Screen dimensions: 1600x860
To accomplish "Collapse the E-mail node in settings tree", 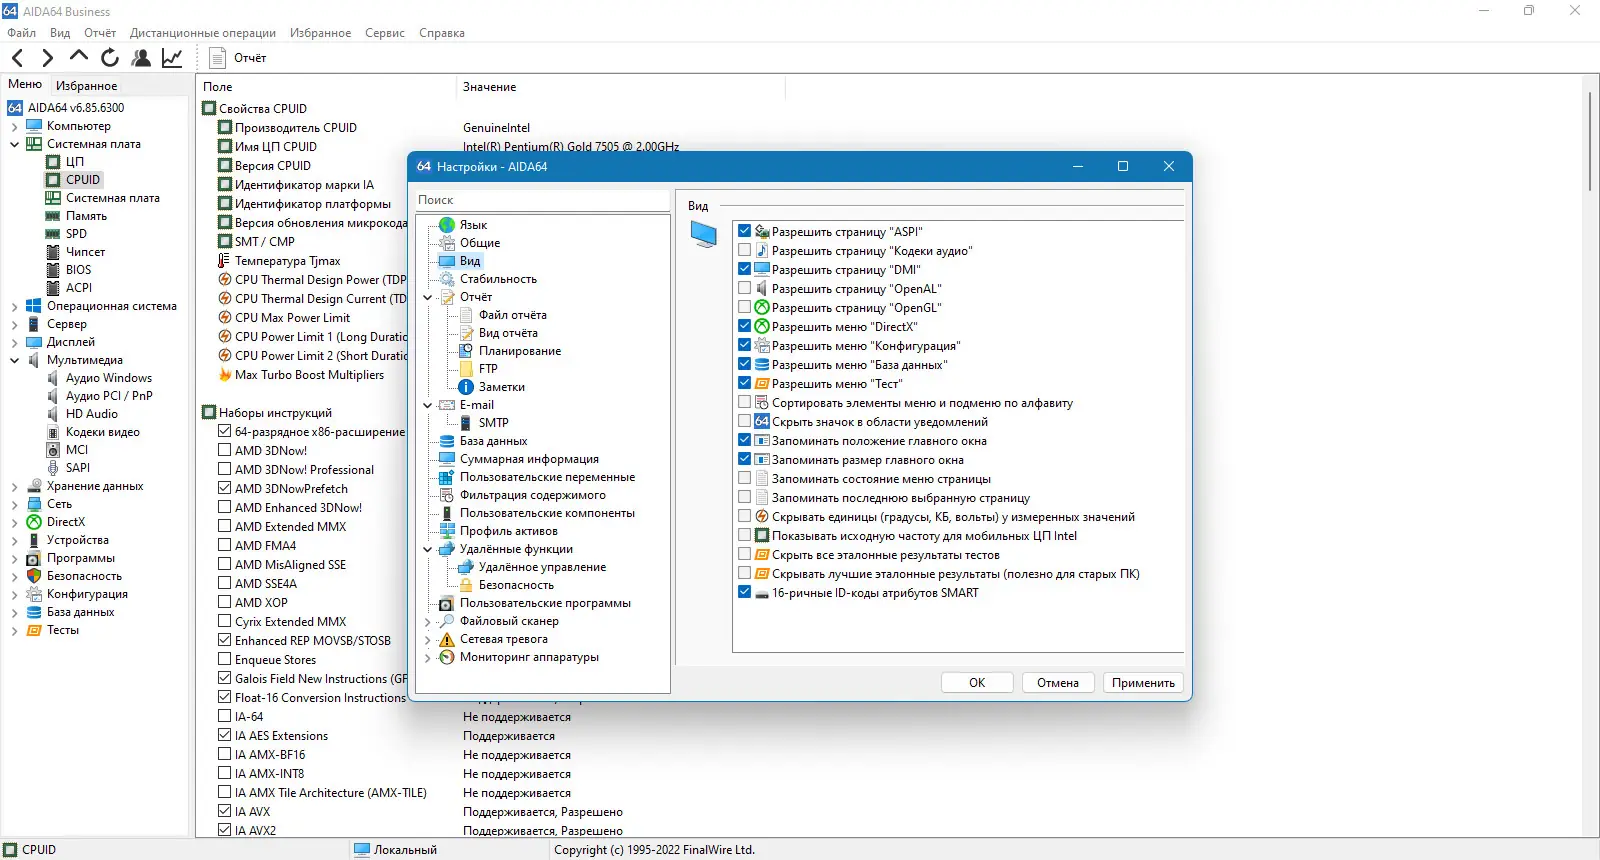I will click(428, 405).
